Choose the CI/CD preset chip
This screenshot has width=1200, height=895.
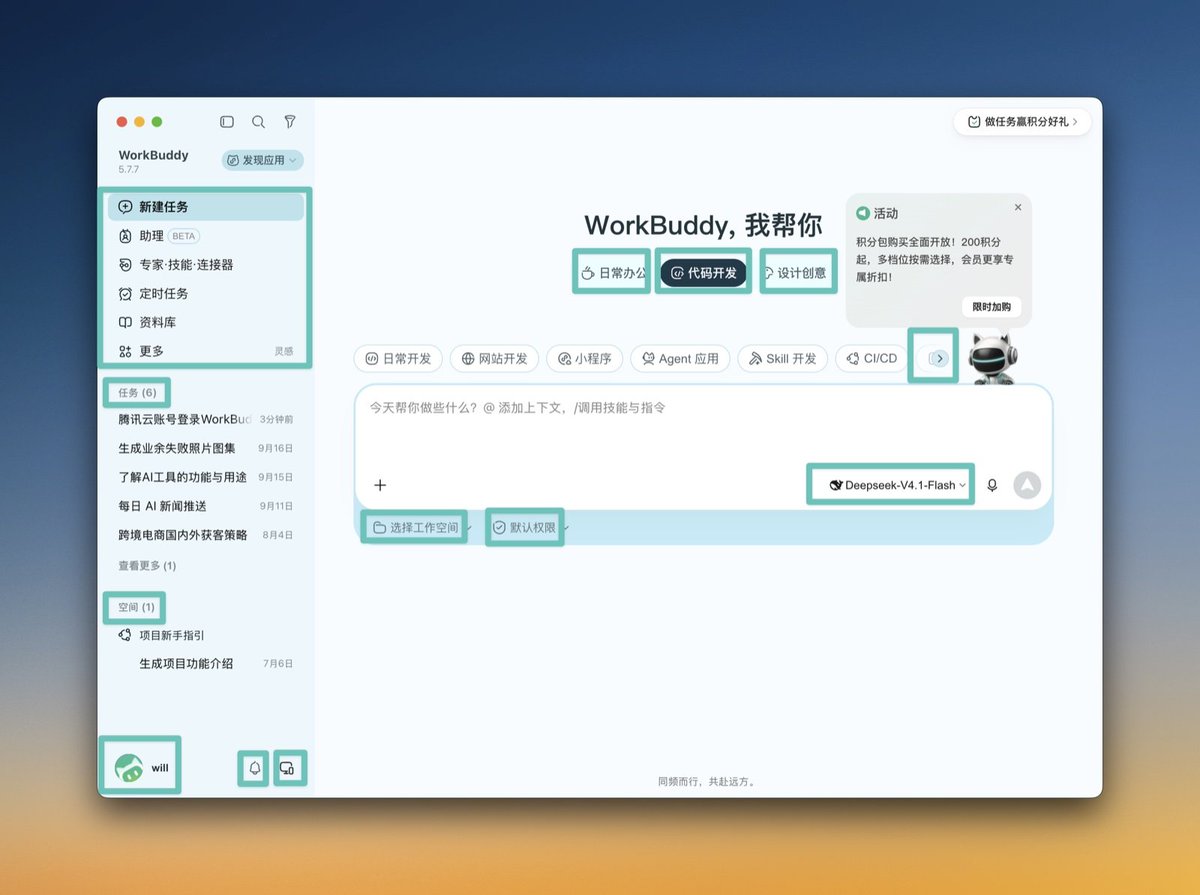872,358
